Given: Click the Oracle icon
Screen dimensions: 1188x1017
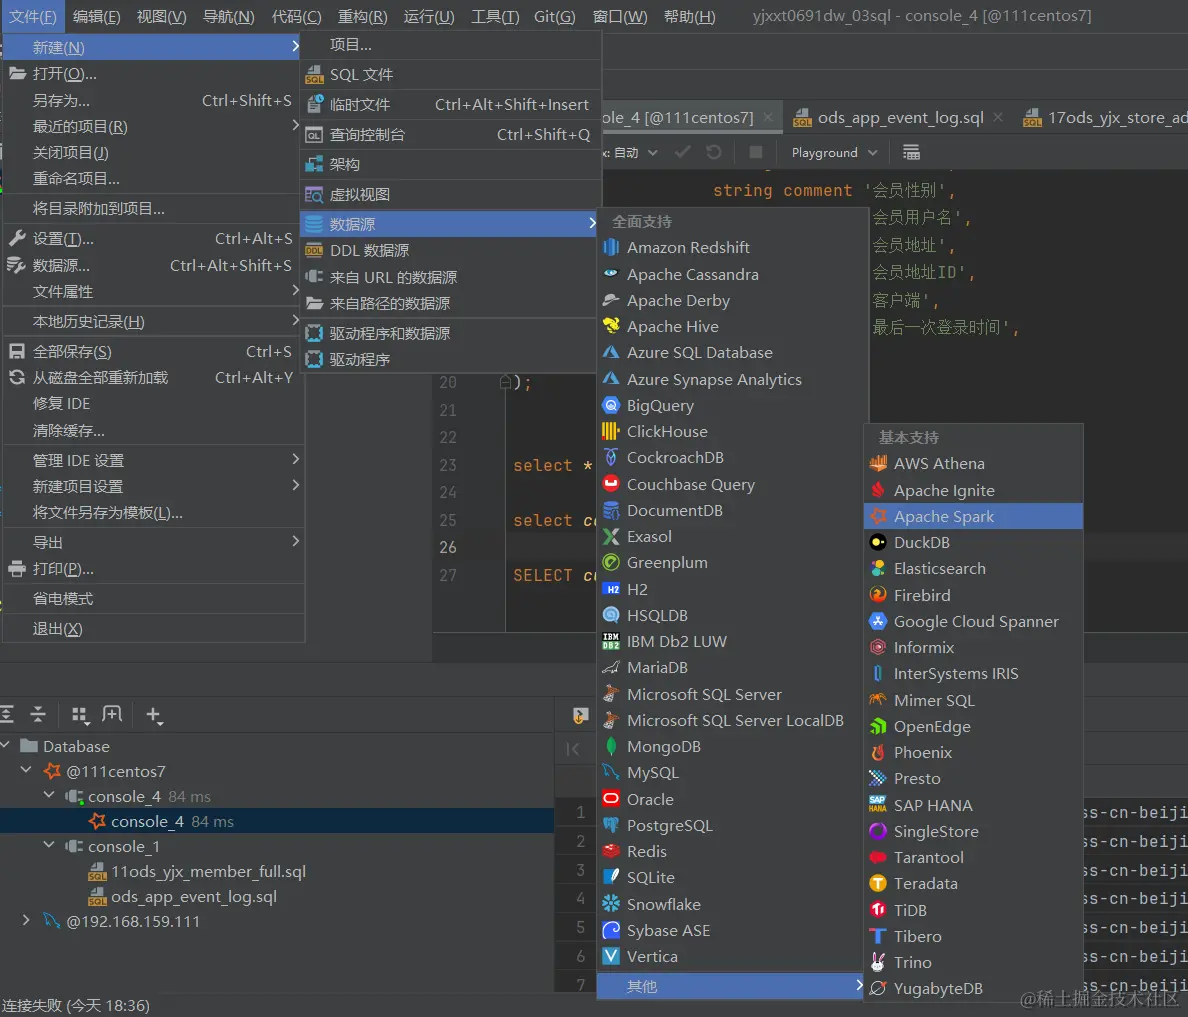Looking at the screenshot, I should coord(611,799).
